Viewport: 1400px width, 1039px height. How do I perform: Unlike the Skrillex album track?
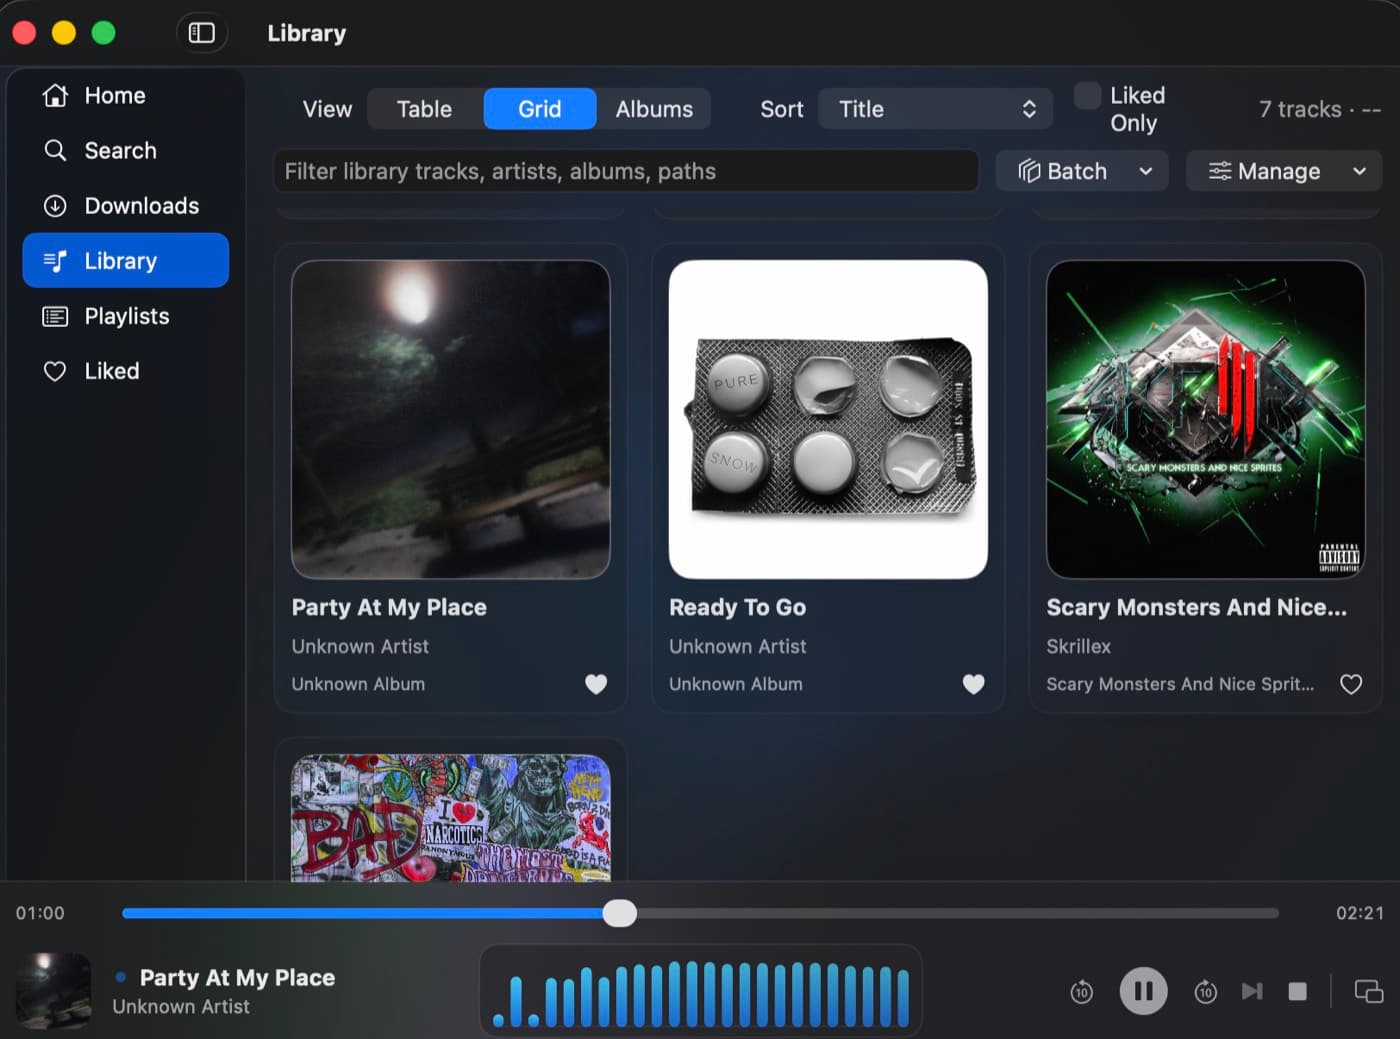(x=1350, y=684)
